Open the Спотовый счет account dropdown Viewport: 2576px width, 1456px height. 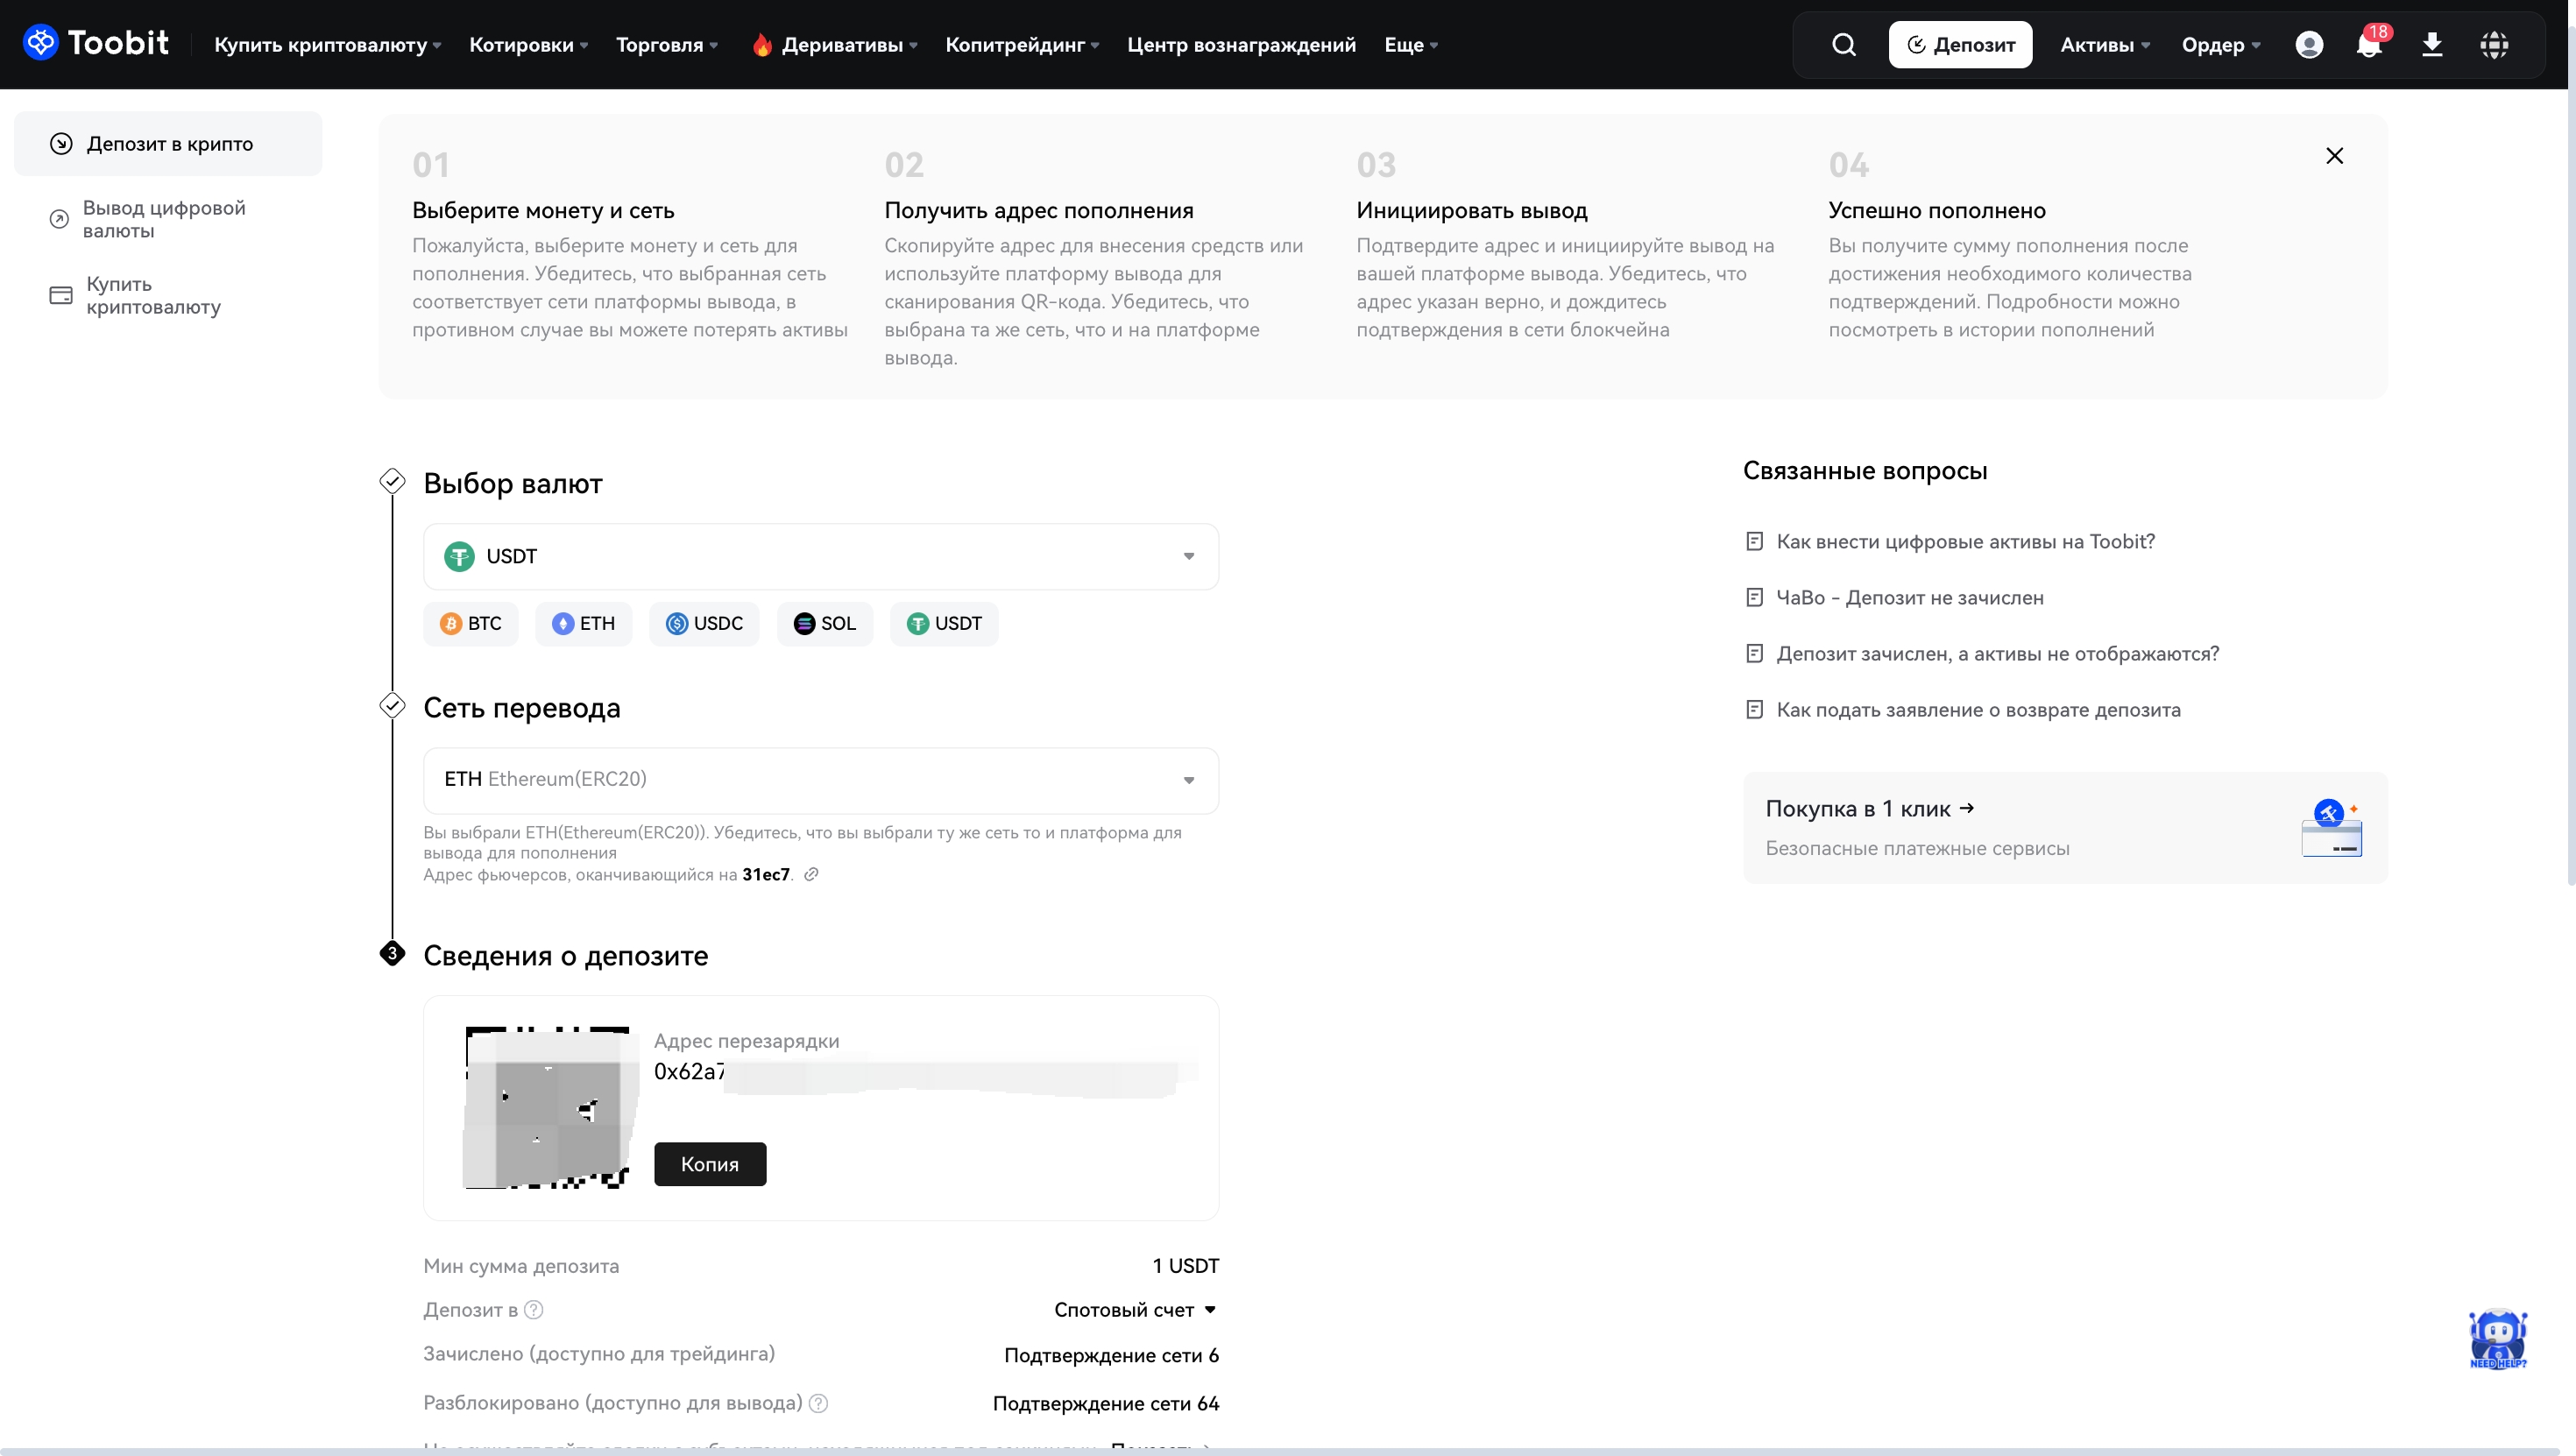coord(1135,1310)
